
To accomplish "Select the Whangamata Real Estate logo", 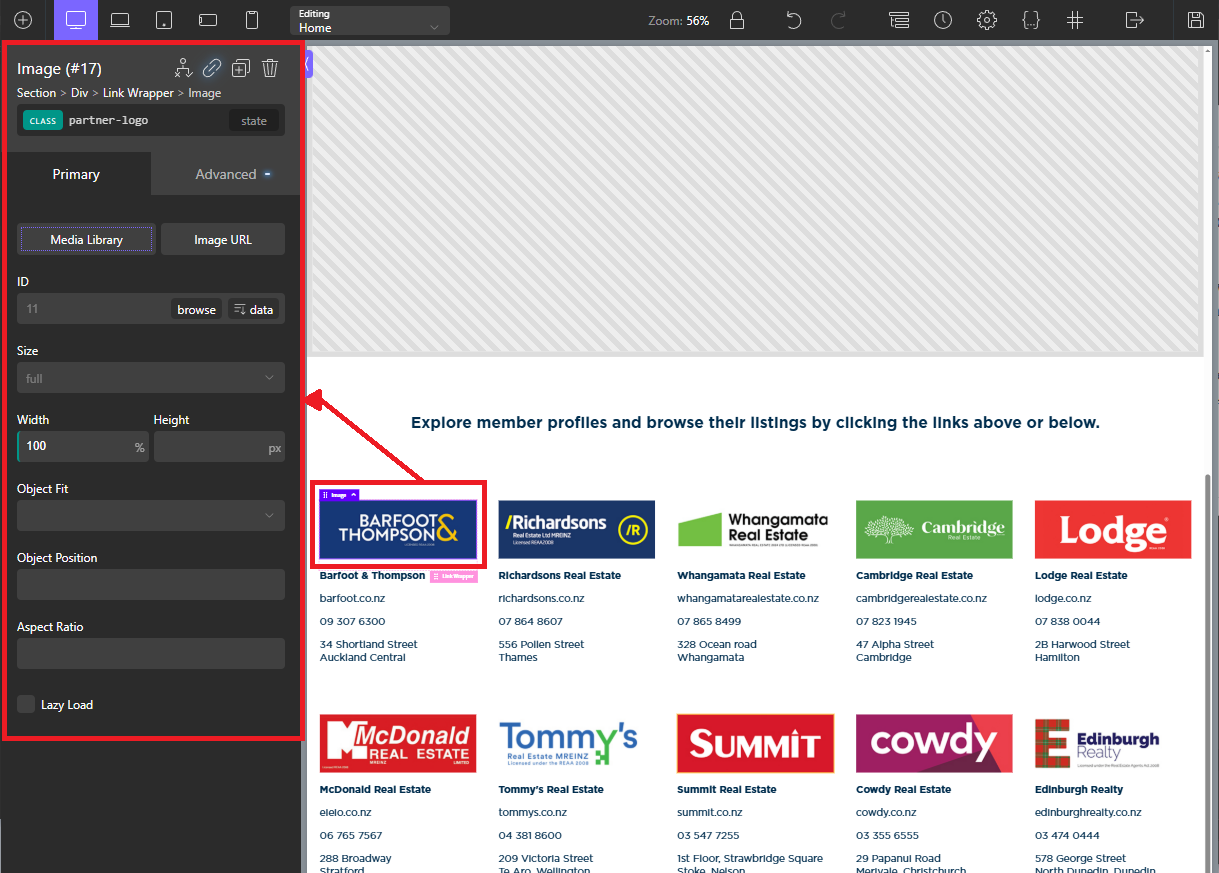I will pyautogui.click(x=755, y=529).
